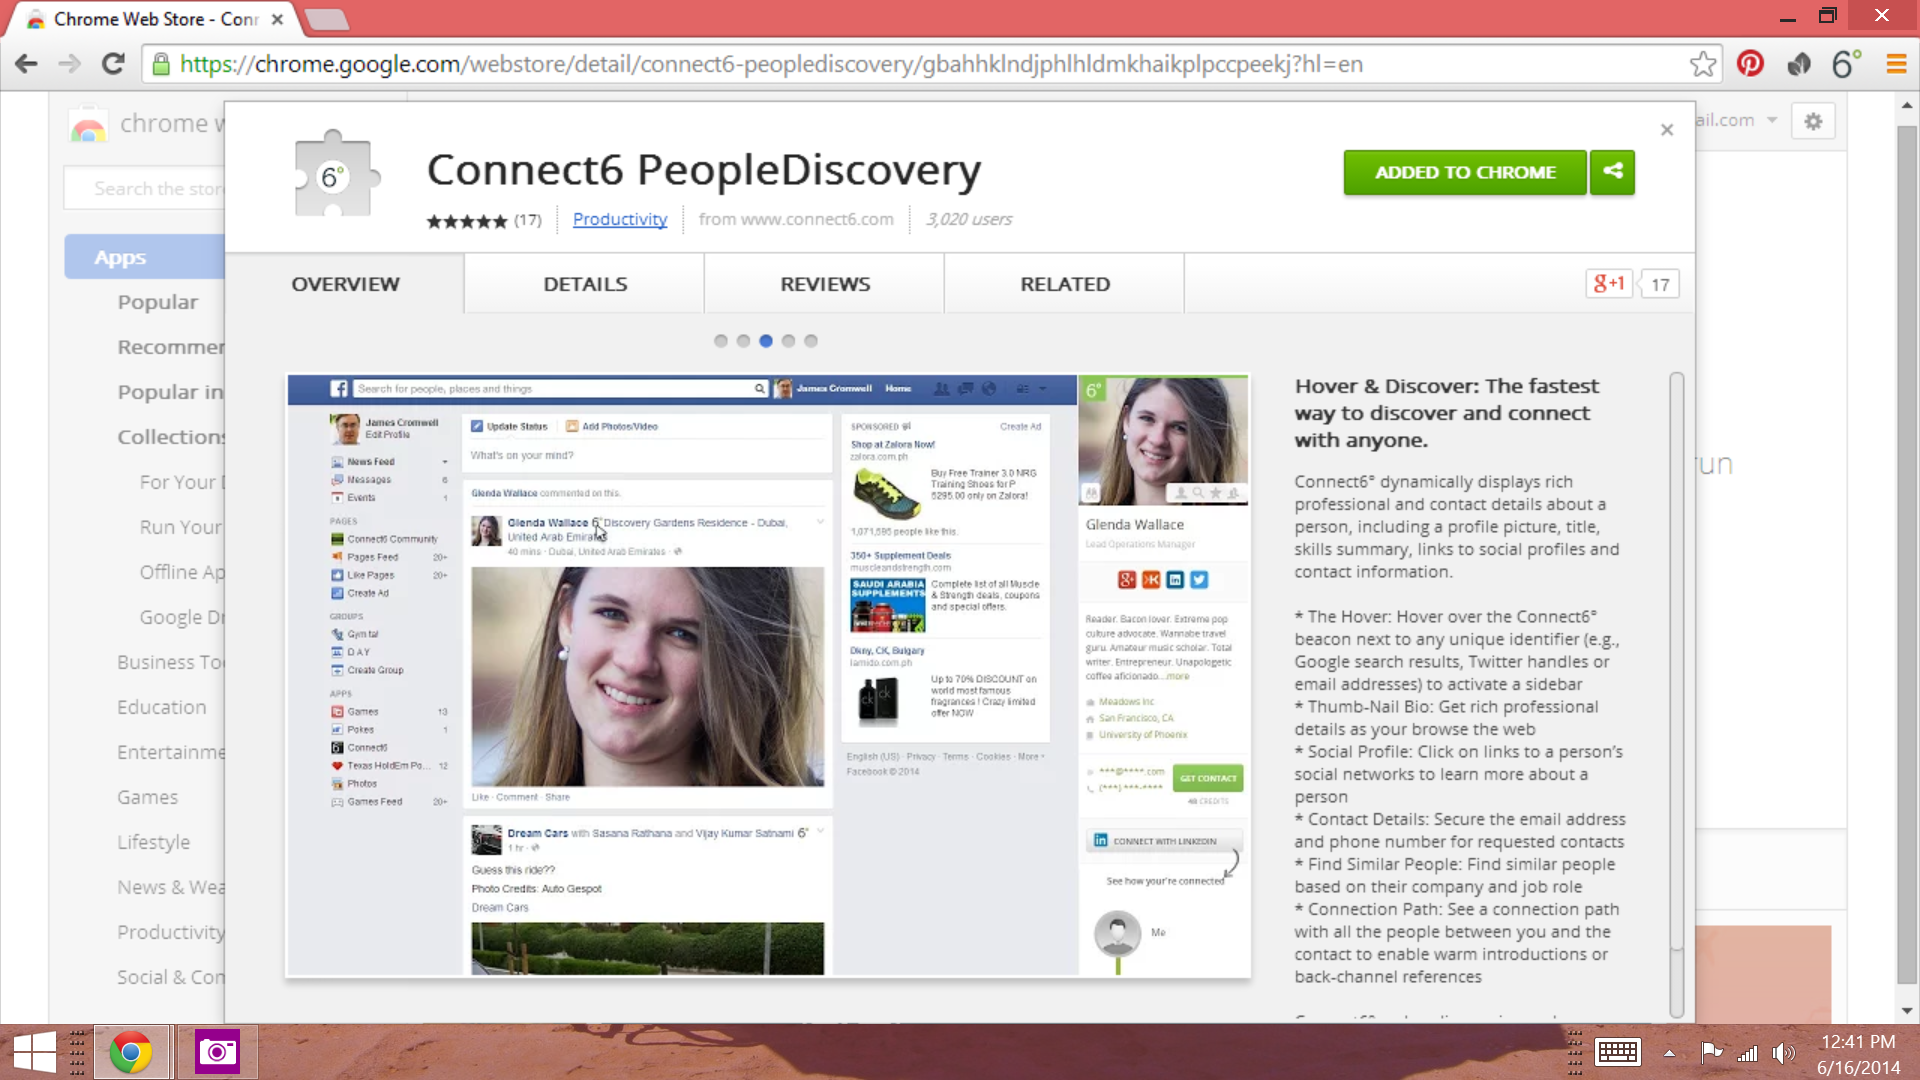The image size is (1920, 1080).
Task: Click the Facebook screenshot preview image
Action: pos(768,676)
